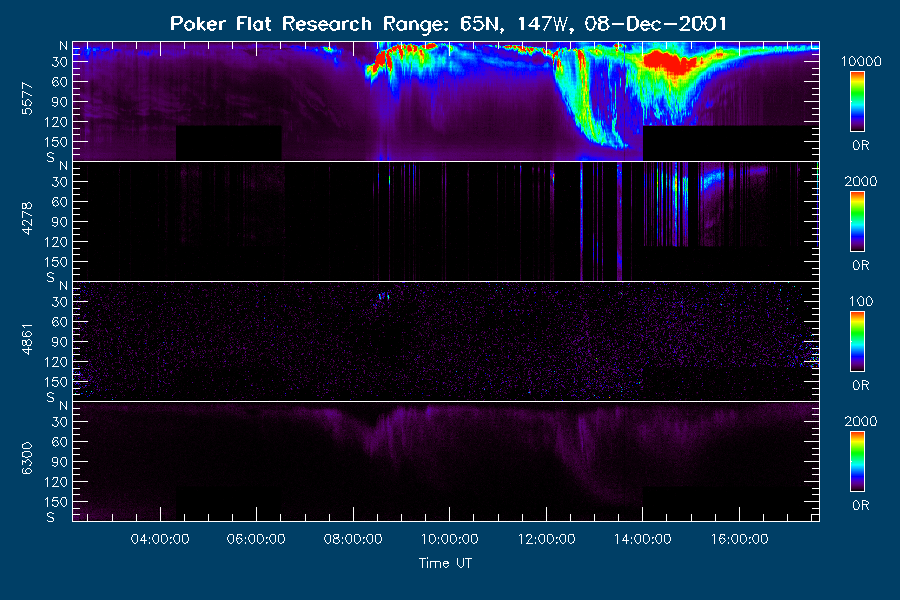Click the plot title Poker Flat Research Range
Screen dimensions: 900x600
(448, 24)
